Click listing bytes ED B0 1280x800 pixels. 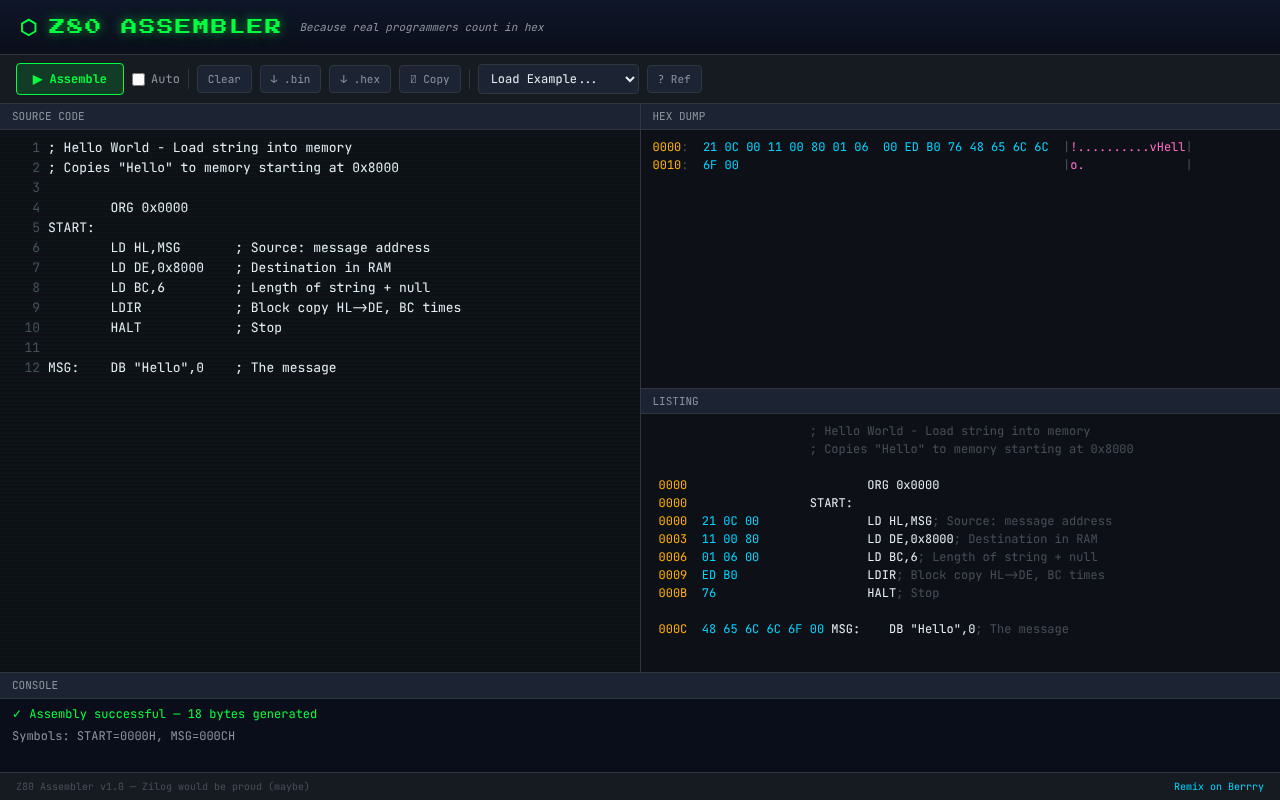tap(720, 576)
